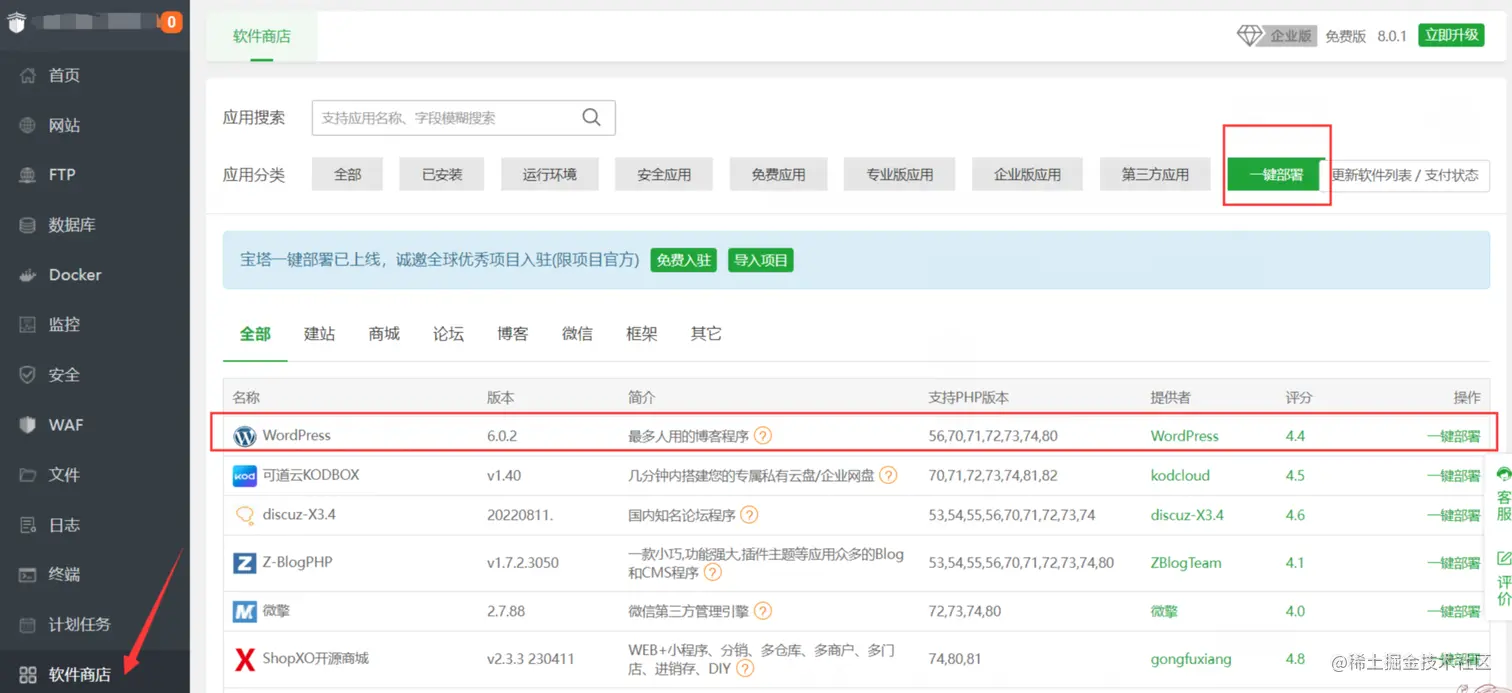
Task: Select the 论坛 tab
Action: click(x=448, y=334)
